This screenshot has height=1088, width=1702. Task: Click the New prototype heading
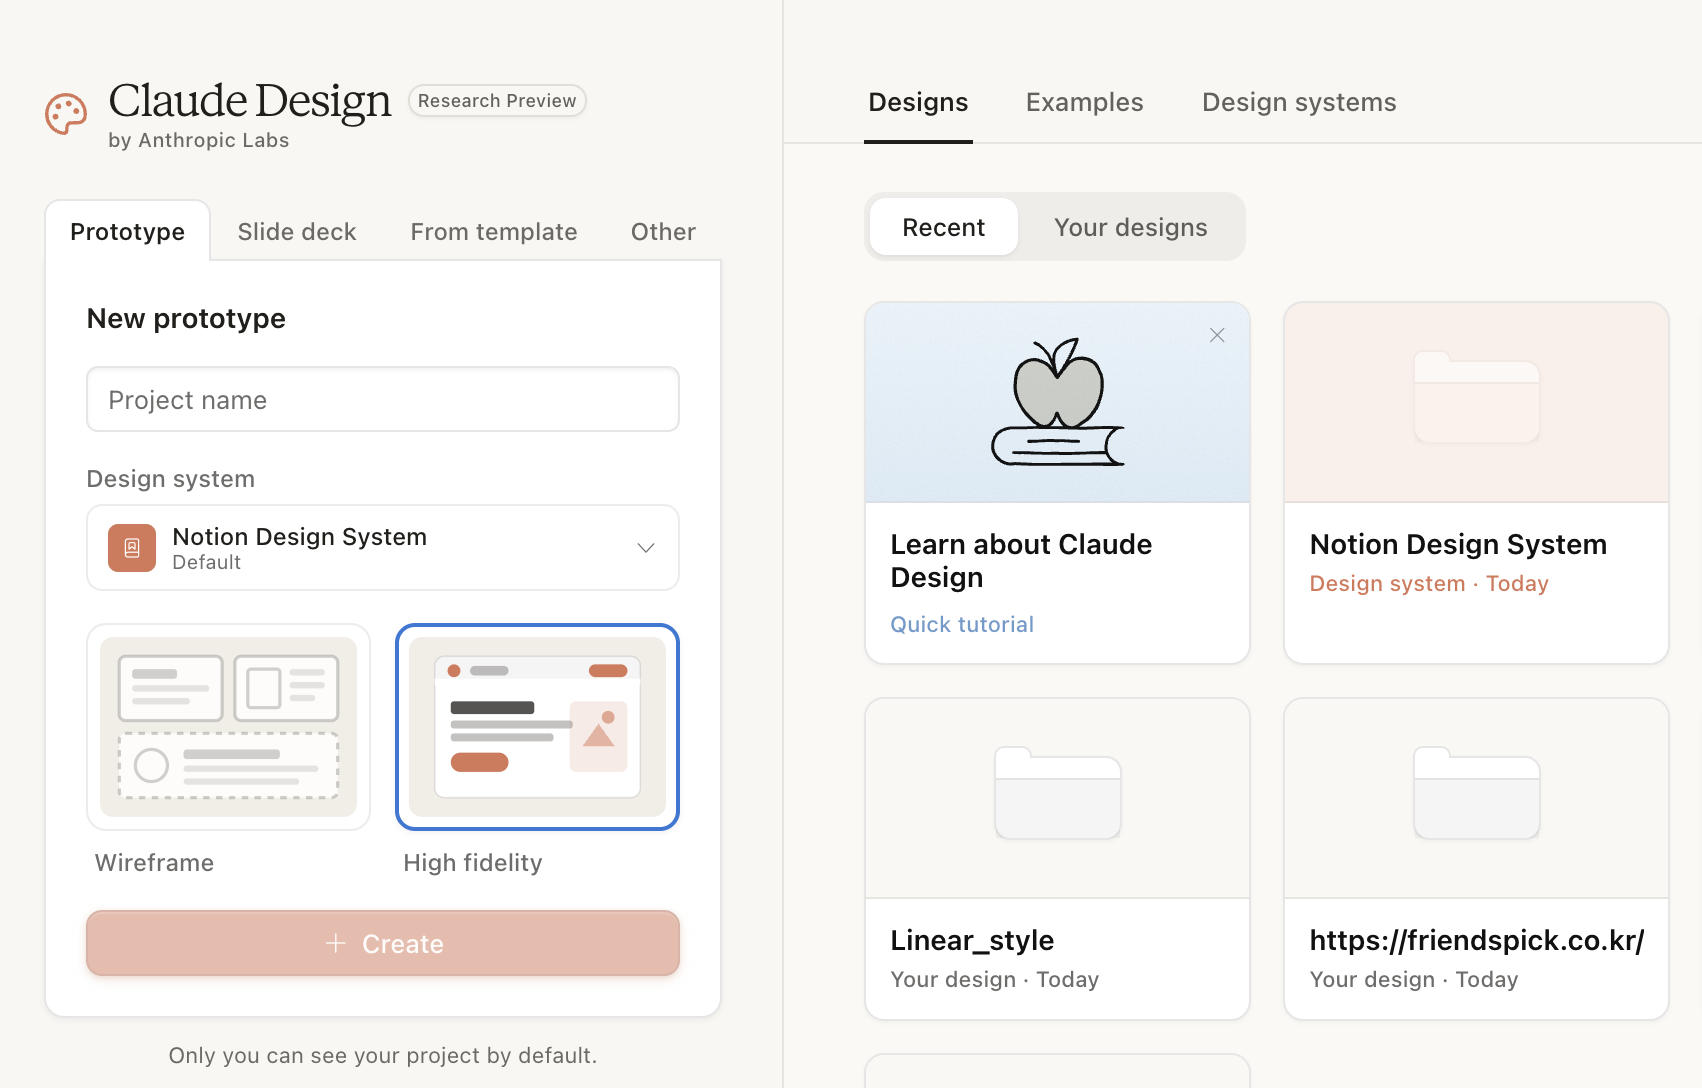[x=186, y=318]
